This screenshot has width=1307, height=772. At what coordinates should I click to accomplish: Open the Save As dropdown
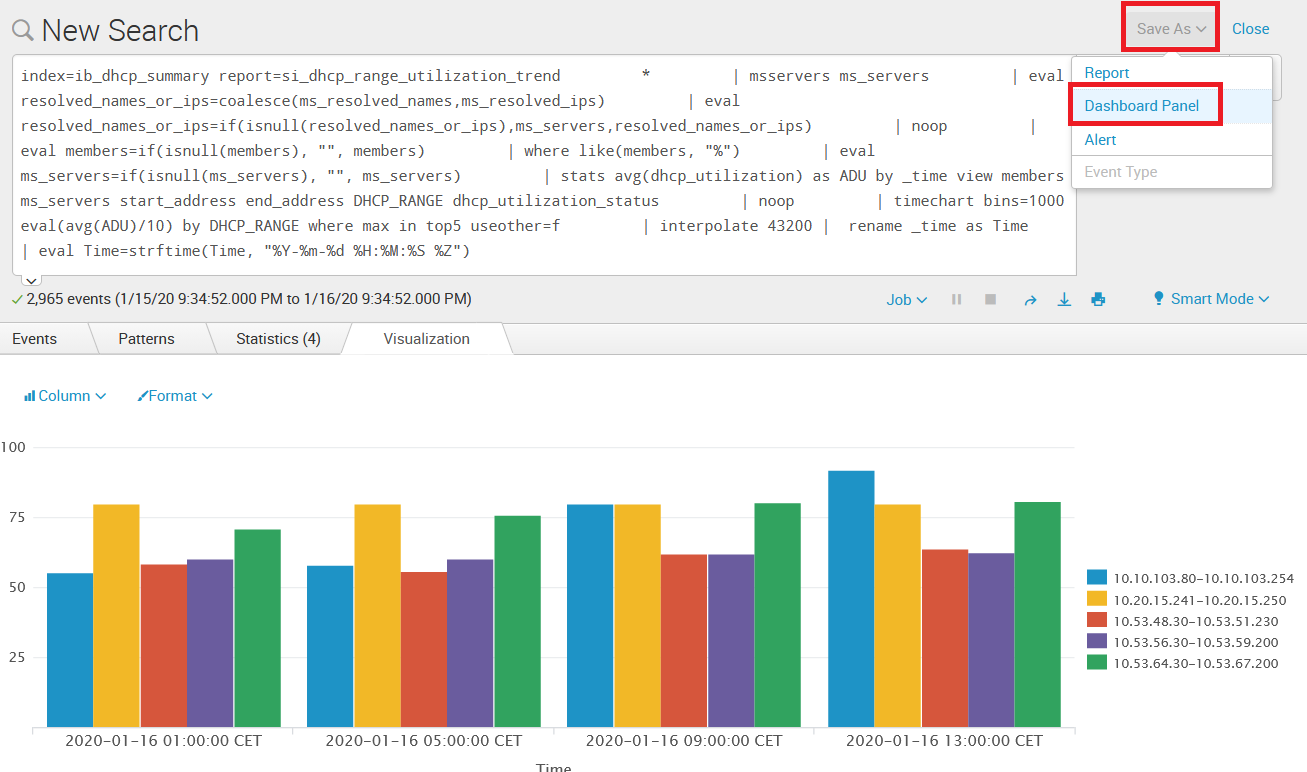pyautogui.click(x=1169, y=28)
